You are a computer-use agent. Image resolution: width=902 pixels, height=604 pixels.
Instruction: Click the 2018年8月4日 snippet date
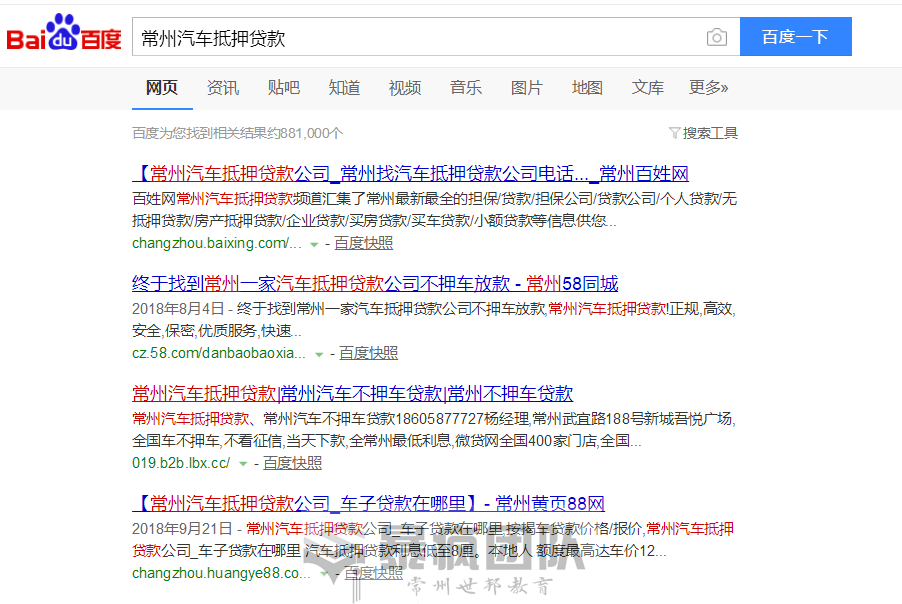pyautogui.click(x=178, y=309)
